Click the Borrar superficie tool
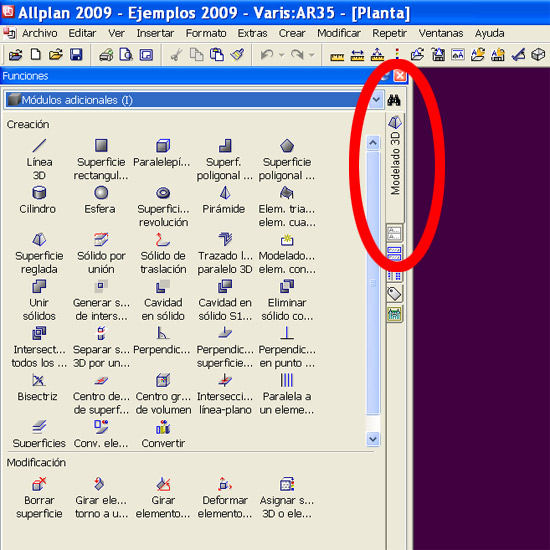The image size is (550, 550). pos(39,497)
